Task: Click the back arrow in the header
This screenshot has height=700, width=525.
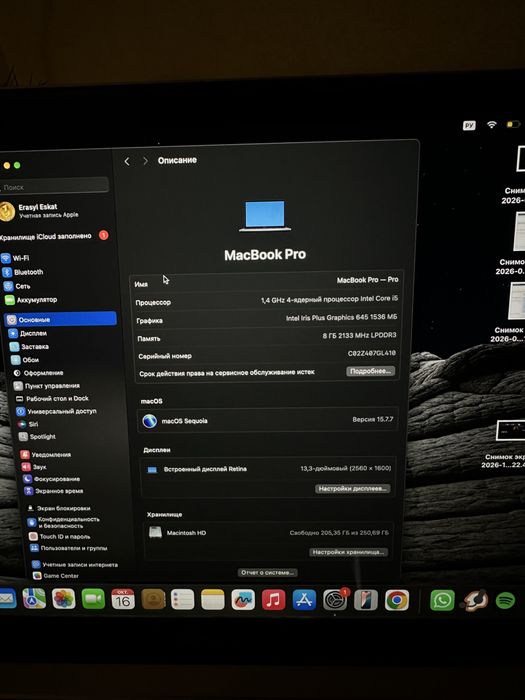Action: 127,161
